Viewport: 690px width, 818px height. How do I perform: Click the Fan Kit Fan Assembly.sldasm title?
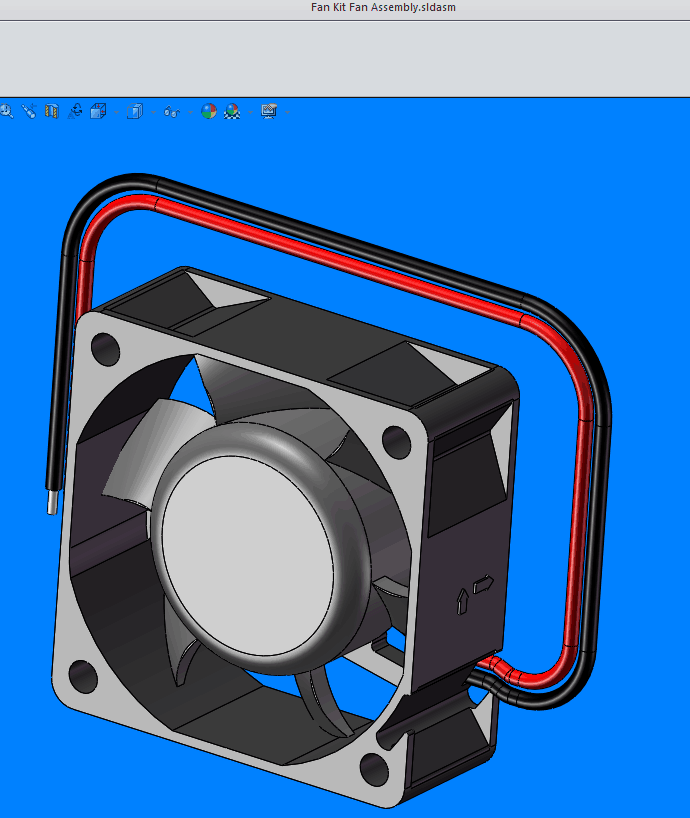(383, 7)
